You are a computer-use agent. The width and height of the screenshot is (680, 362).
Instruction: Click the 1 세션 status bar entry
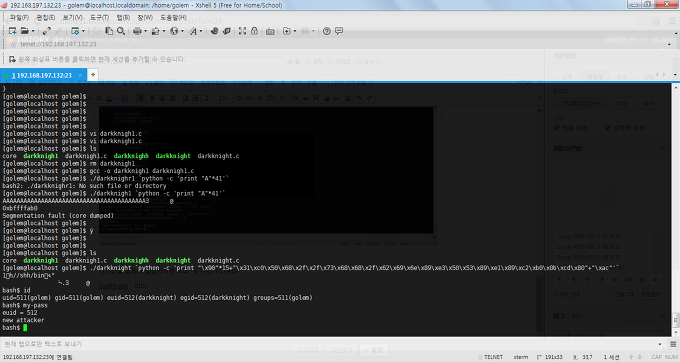click(611, 357)
